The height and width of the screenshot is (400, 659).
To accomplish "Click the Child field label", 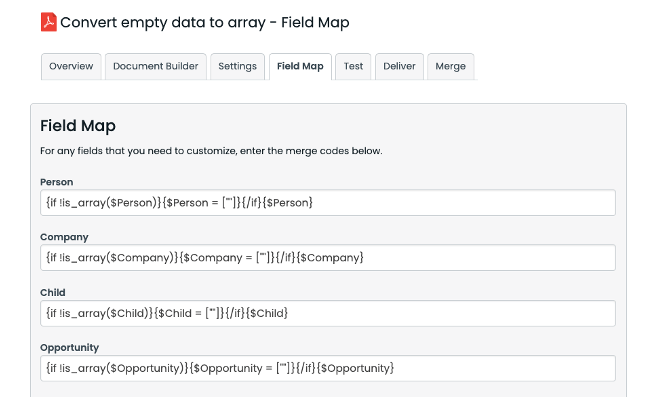I will 53,292.
